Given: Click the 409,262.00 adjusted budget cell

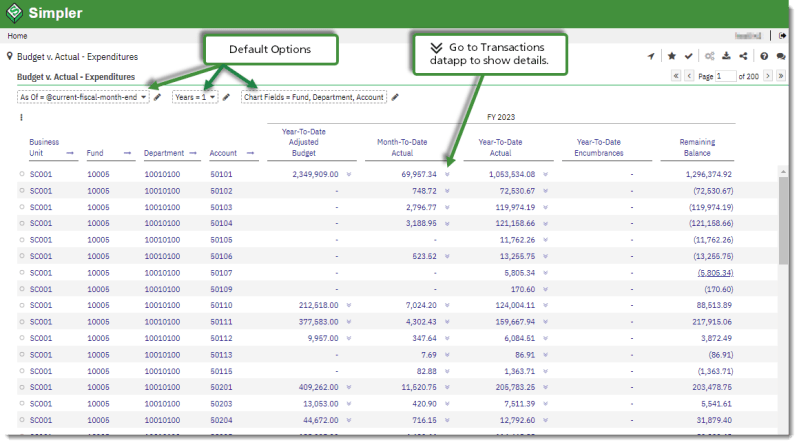Looking at the screenshot, I should pos(318,387).
